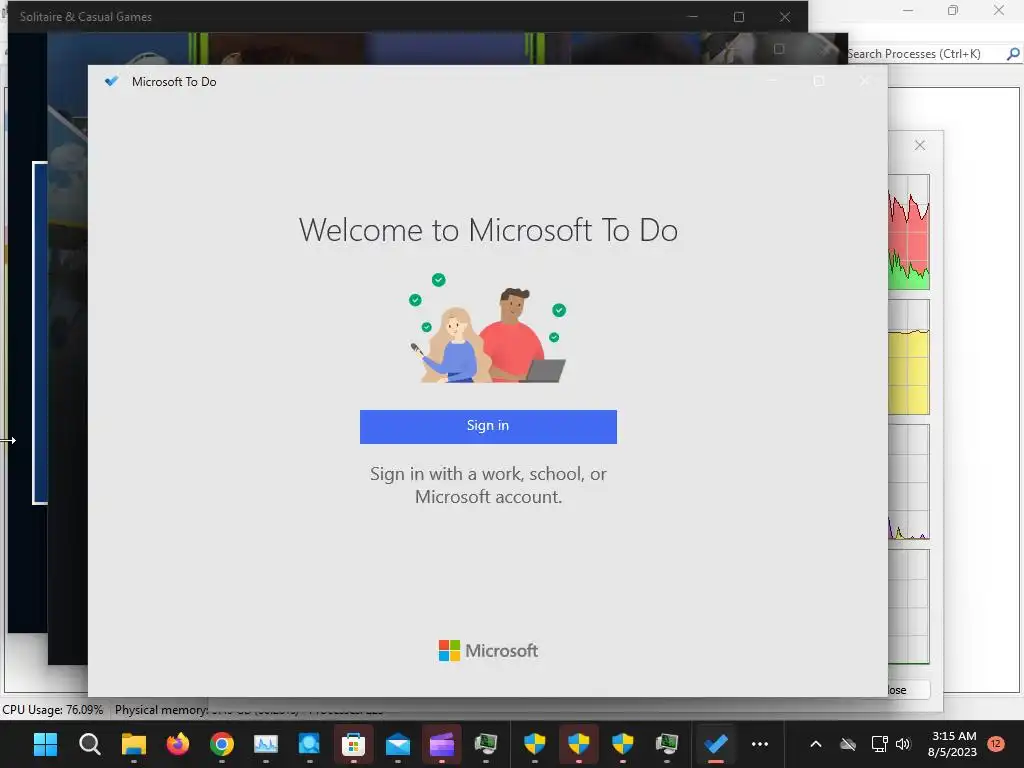The height and width of the screenshot is (768, 1024).
Task: Open the volume speaker tray icon
Action: [903, 744]
